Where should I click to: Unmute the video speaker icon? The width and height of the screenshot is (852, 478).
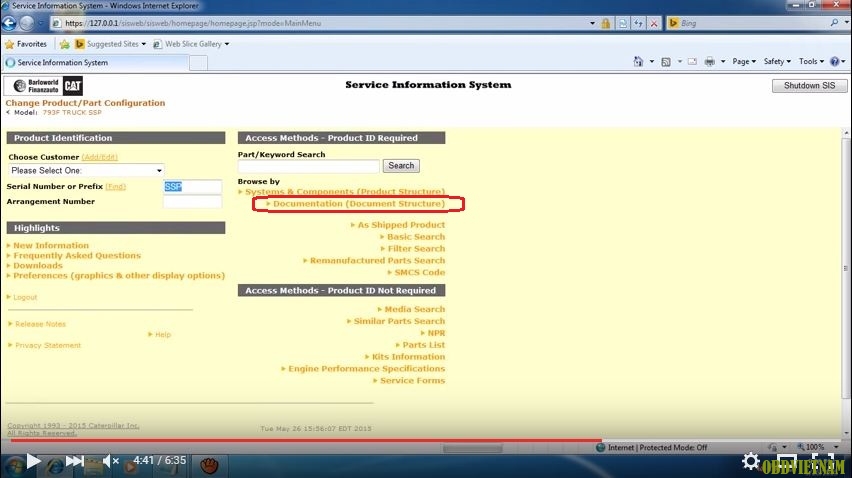[111, 461]
